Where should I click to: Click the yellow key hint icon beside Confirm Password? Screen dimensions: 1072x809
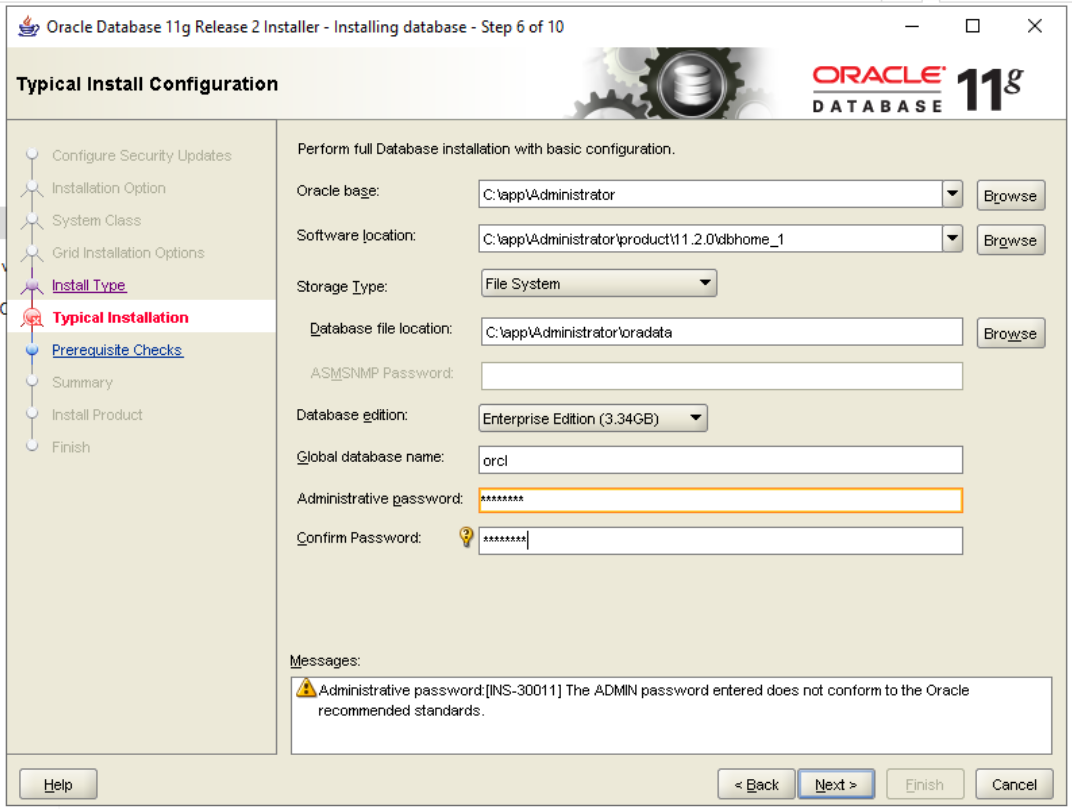(466, 538)
